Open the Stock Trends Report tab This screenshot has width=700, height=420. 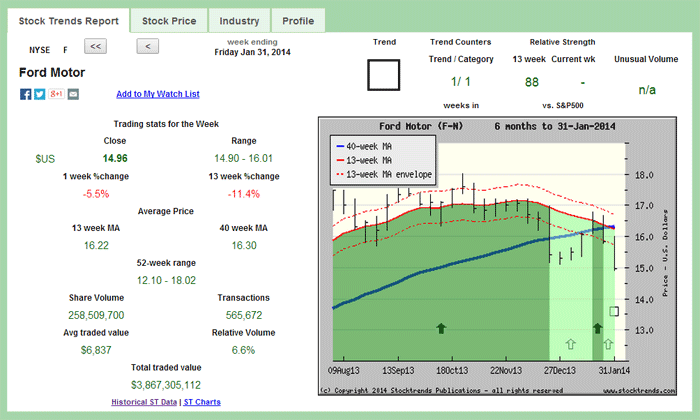pyautogui.click(x=68, y=21)
